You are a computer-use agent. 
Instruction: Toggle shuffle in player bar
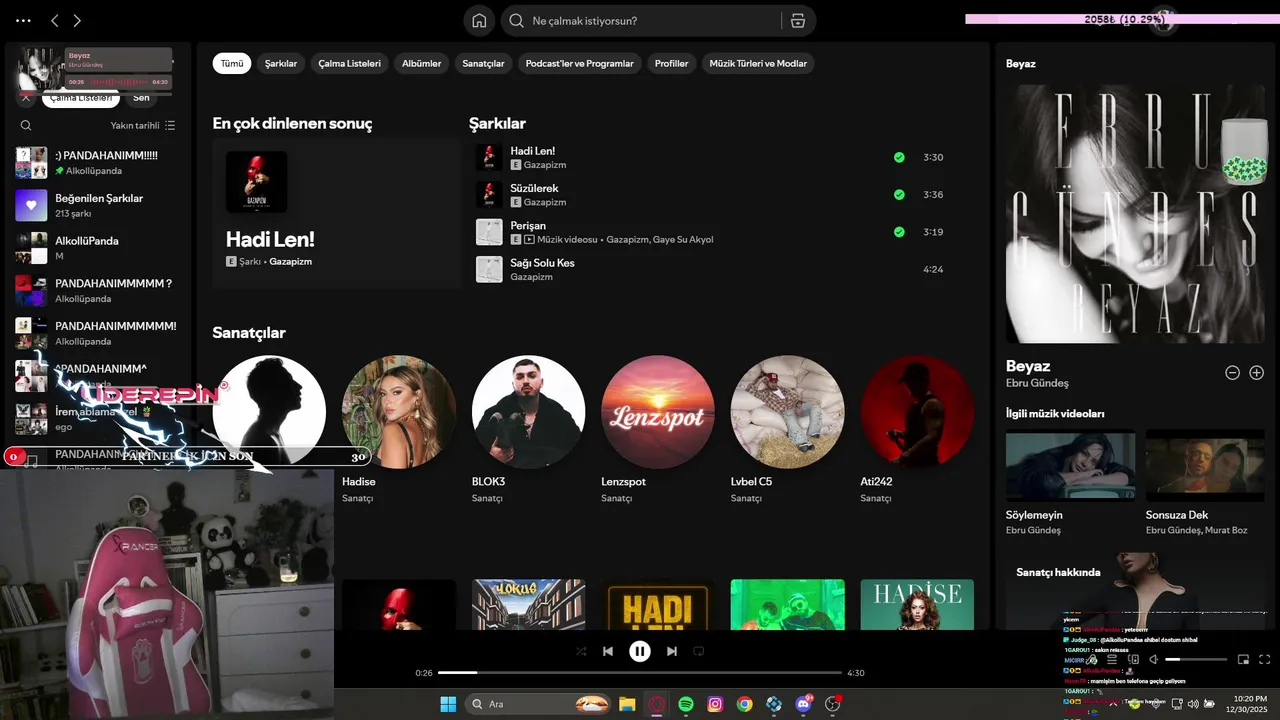pos(581,651)
